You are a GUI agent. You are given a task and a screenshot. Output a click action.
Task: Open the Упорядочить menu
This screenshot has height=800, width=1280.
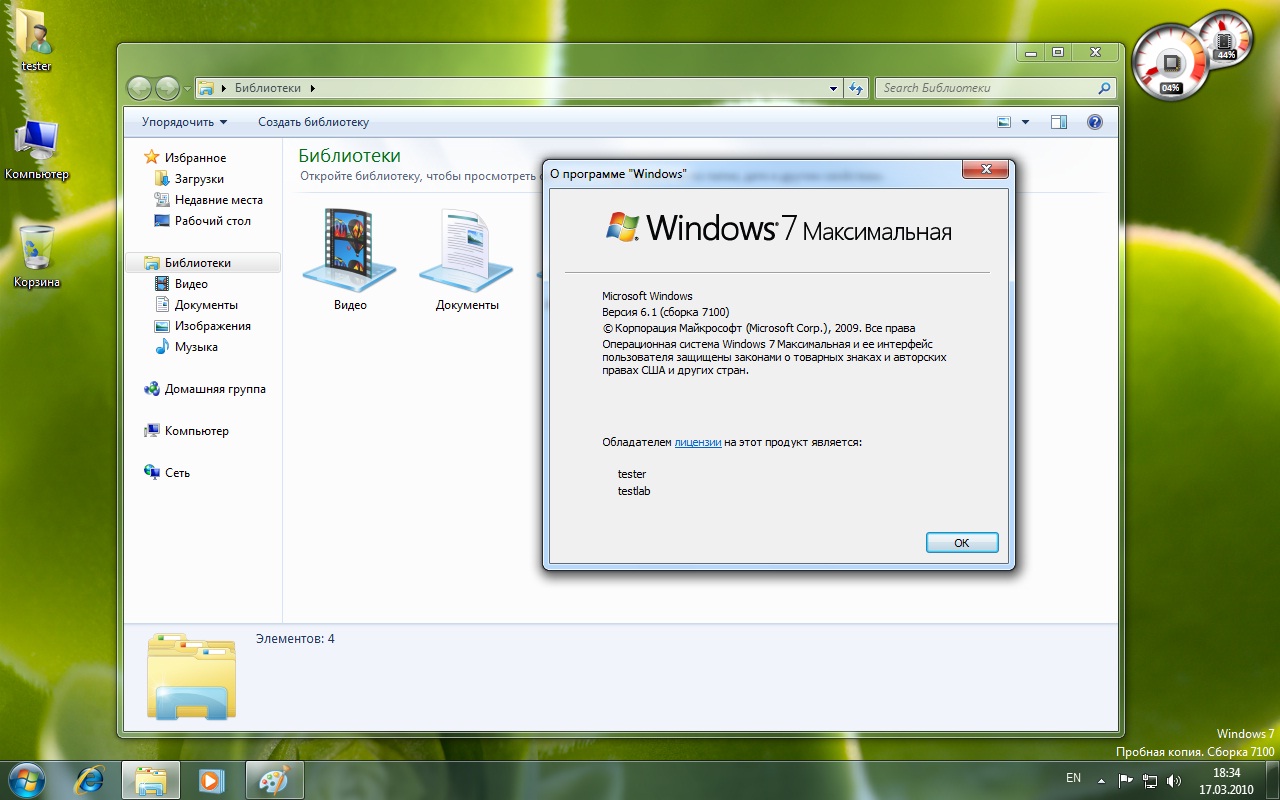coord(184,122)
